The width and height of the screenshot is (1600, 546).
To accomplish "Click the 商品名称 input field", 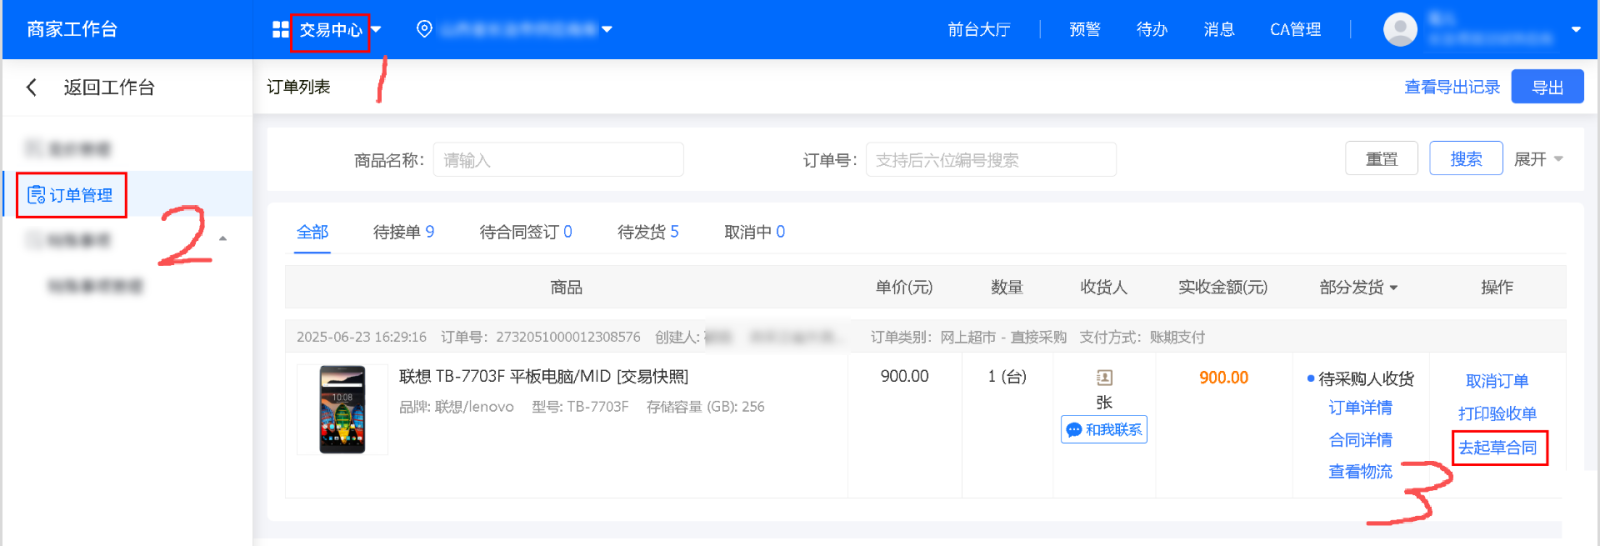I will pyautogui.click(x=558, y=160).
